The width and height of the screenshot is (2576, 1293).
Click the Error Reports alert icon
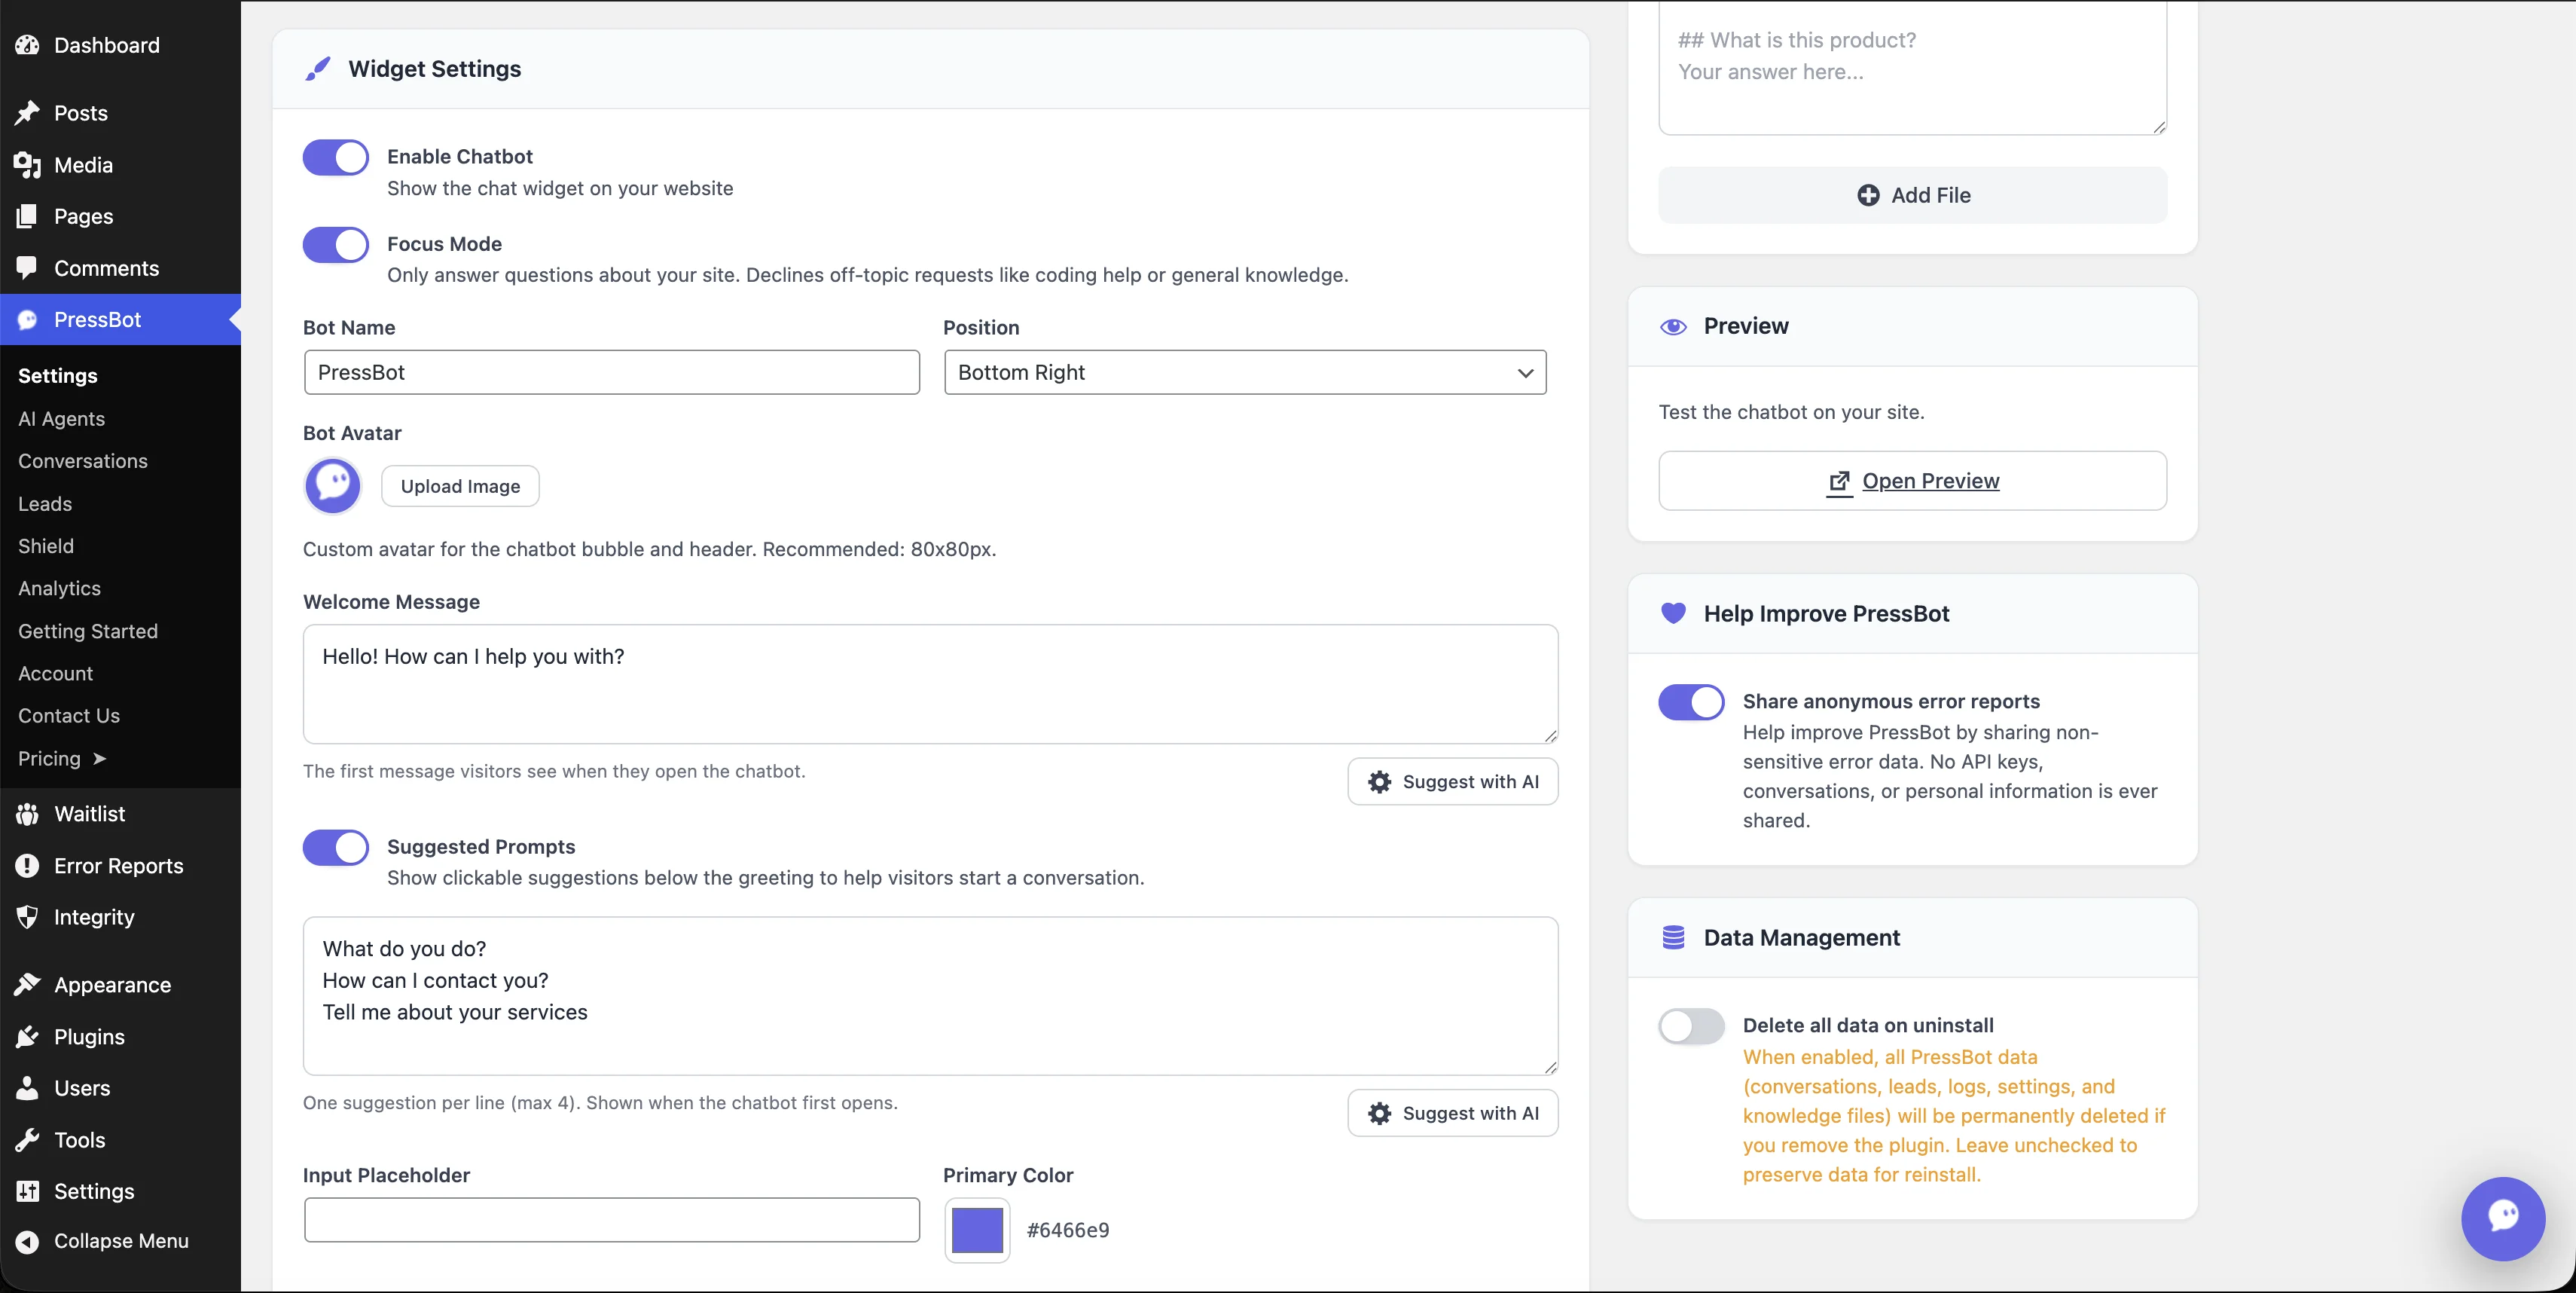click(27, 865)
